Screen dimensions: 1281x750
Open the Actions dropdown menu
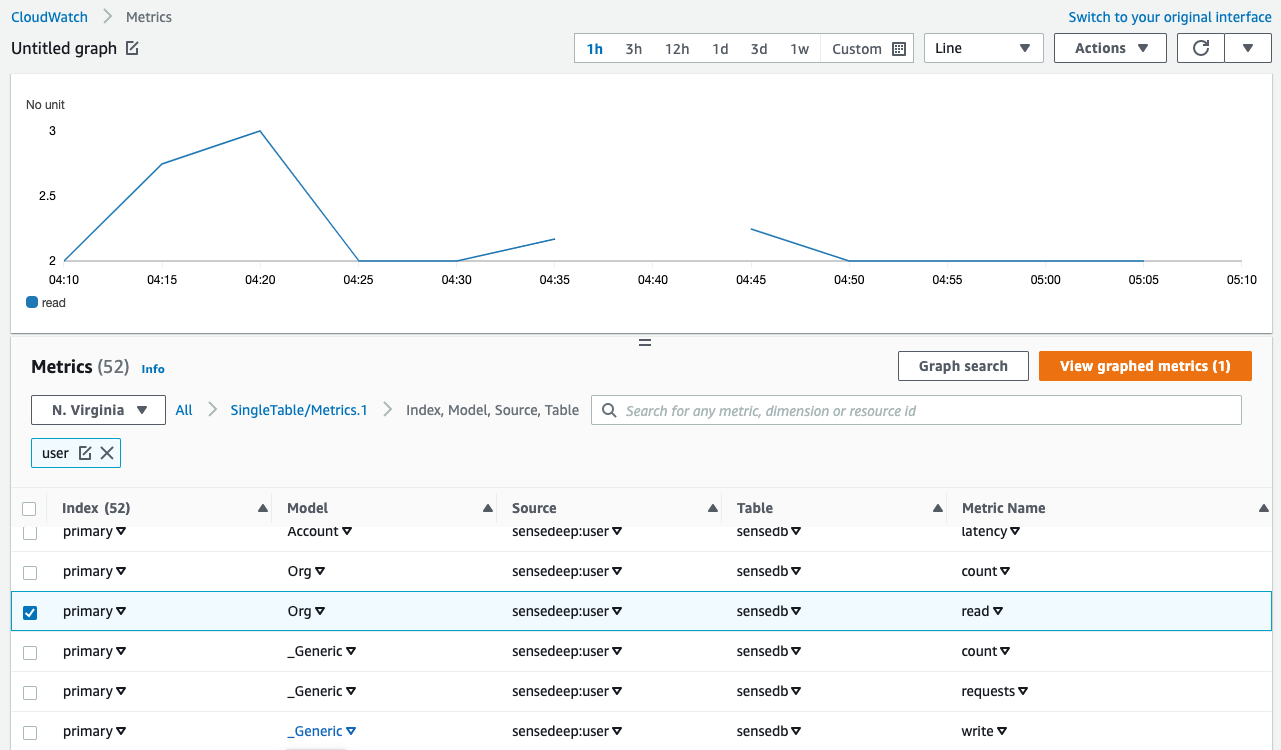pyautogui.click(x=1110, y=48)
